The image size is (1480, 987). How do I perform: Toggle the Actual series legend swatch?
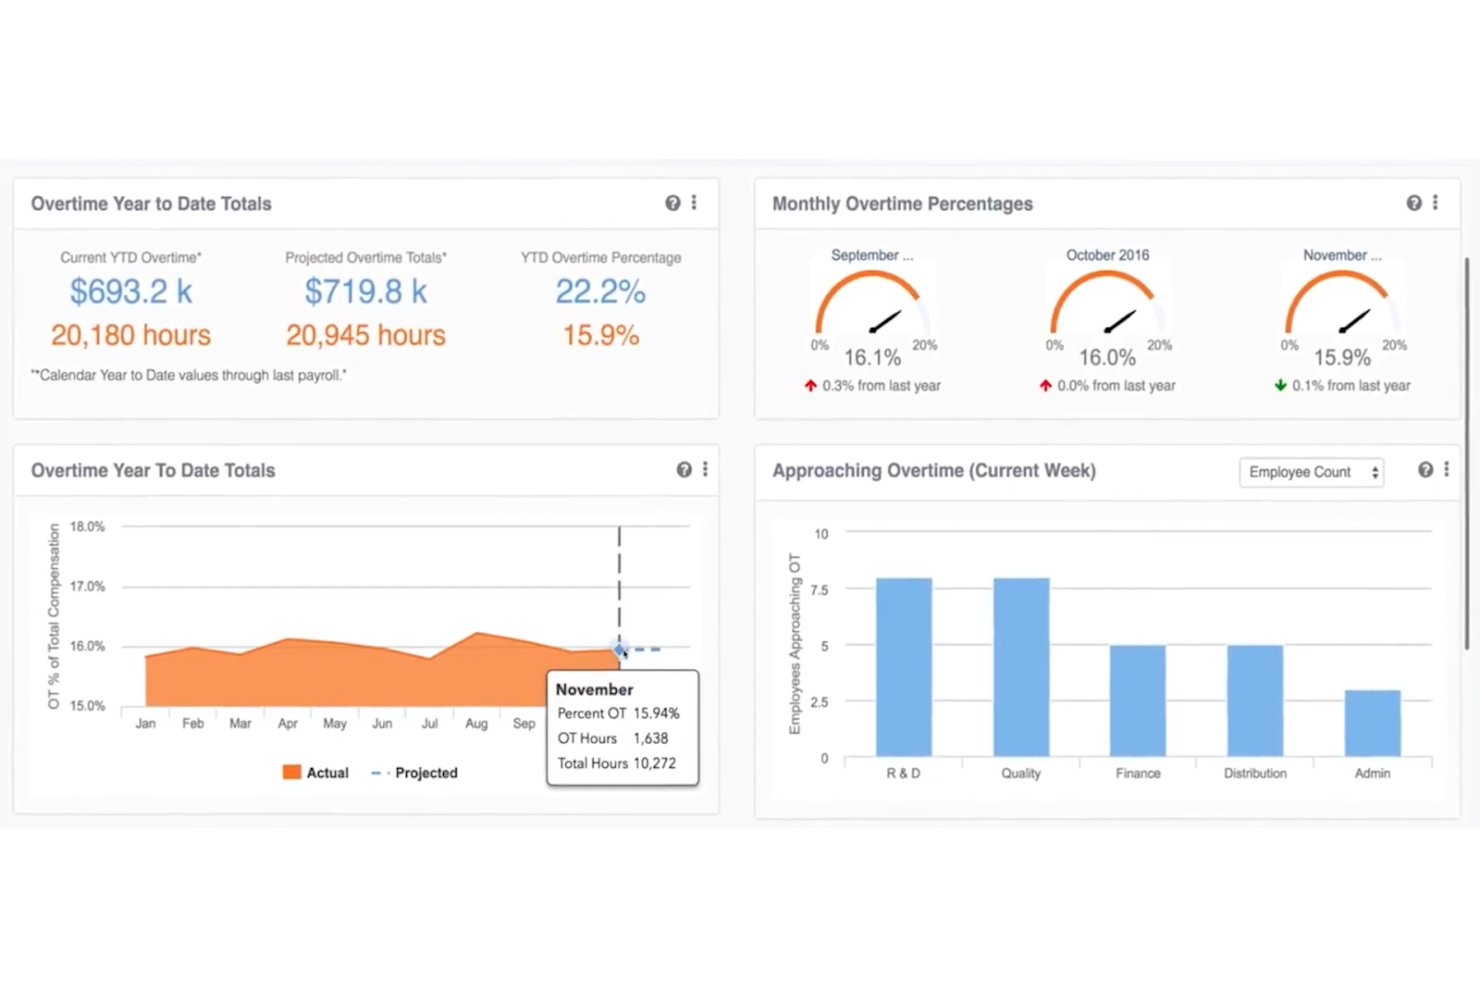[292, 772]
